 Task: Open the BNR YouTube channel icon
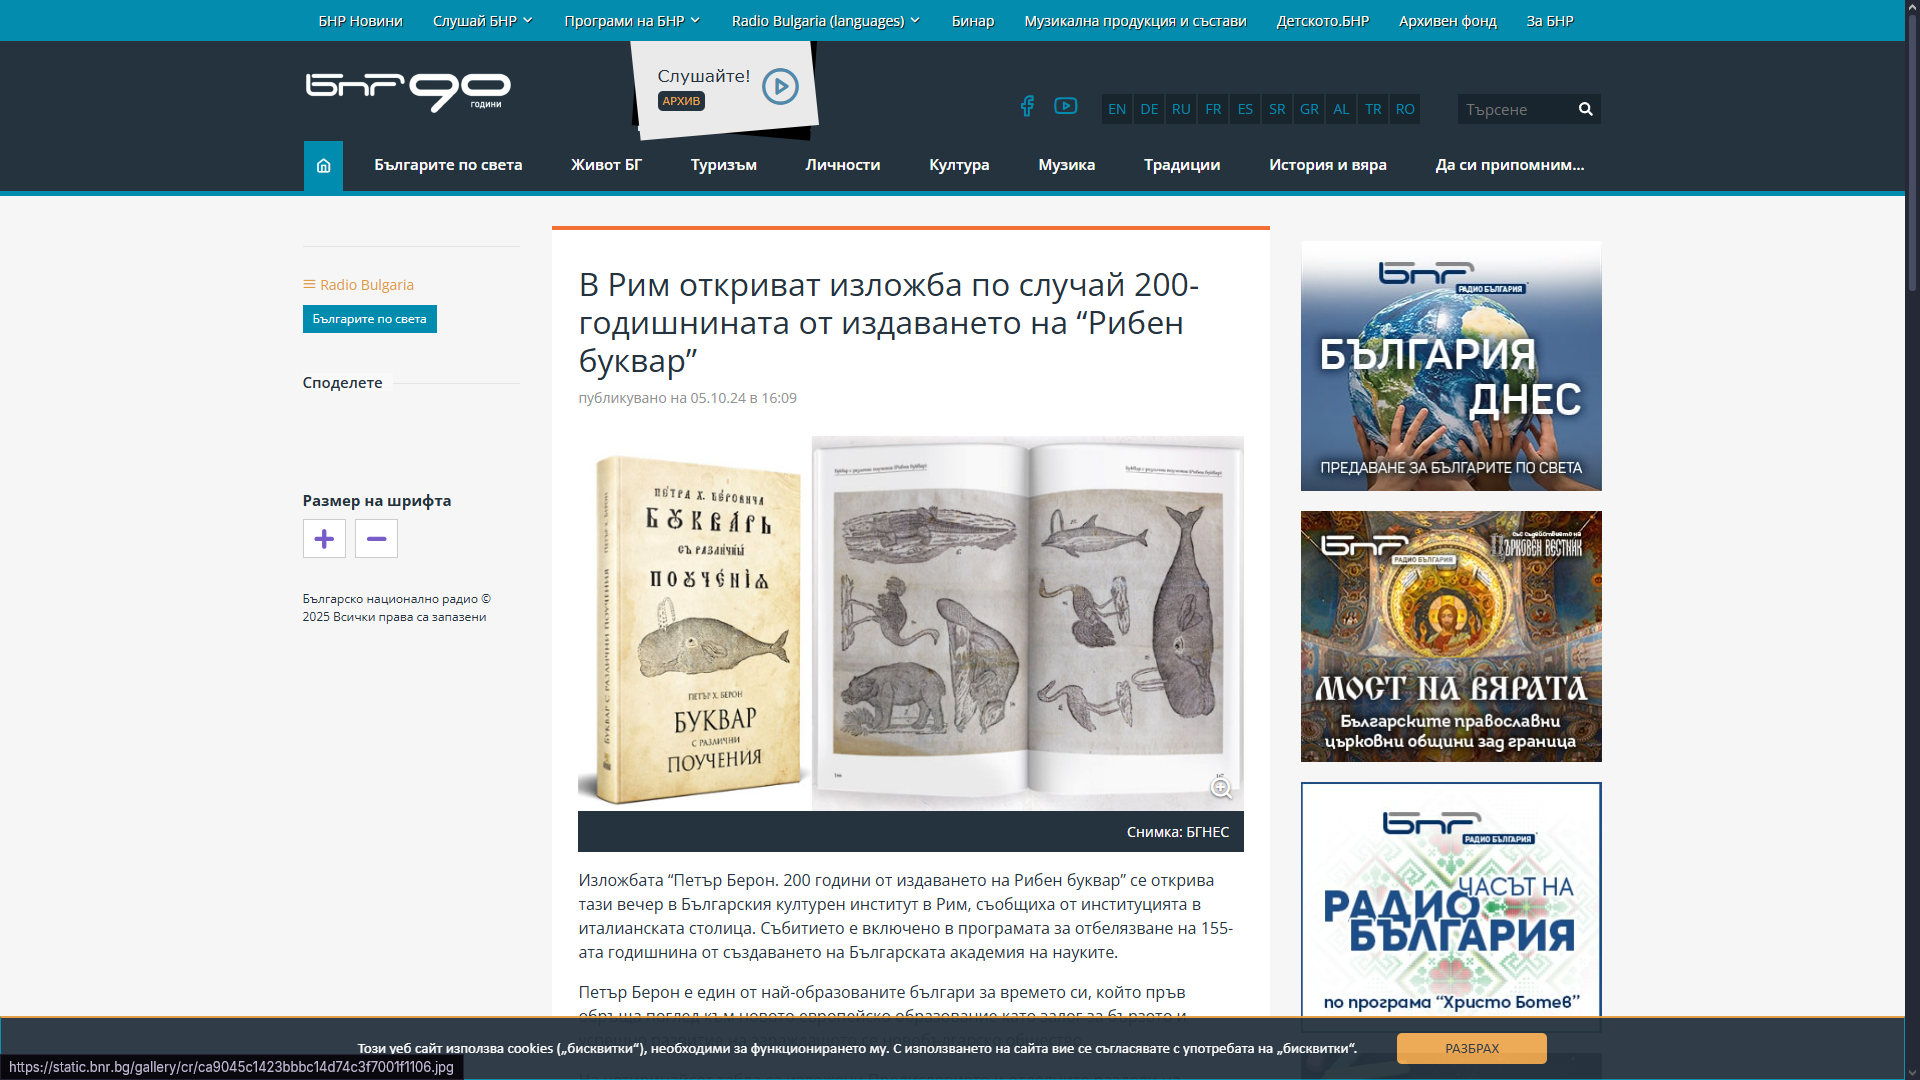[1065, 106]
